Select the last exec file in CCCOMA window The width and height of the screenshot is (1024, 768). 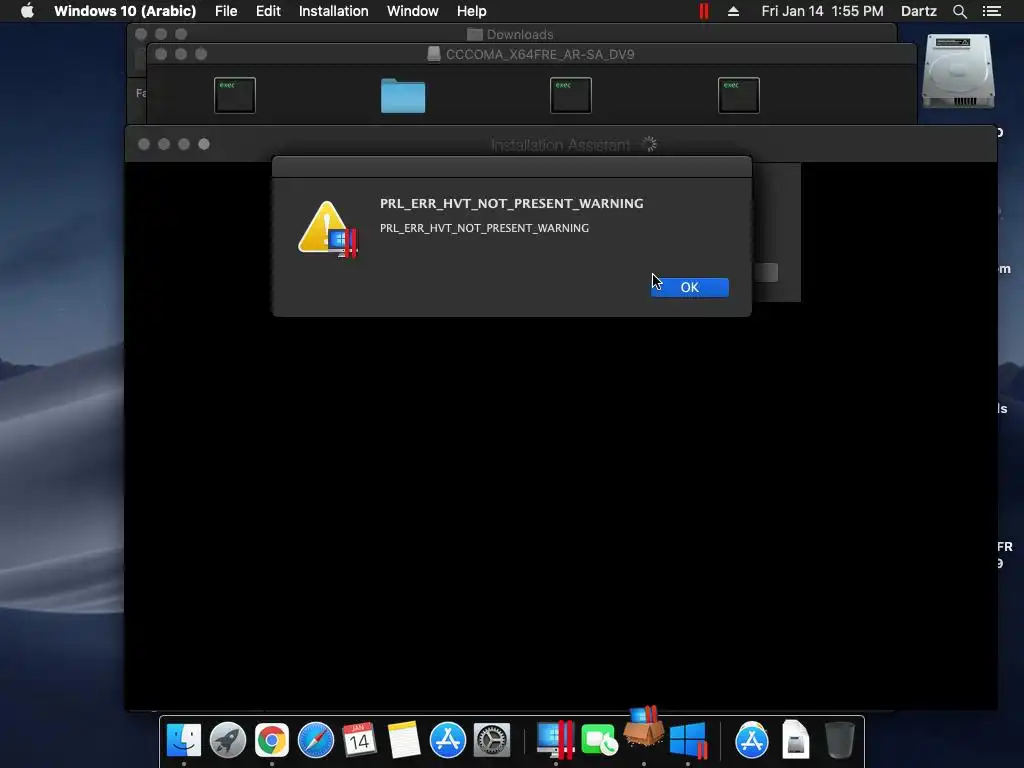point(739,95)
